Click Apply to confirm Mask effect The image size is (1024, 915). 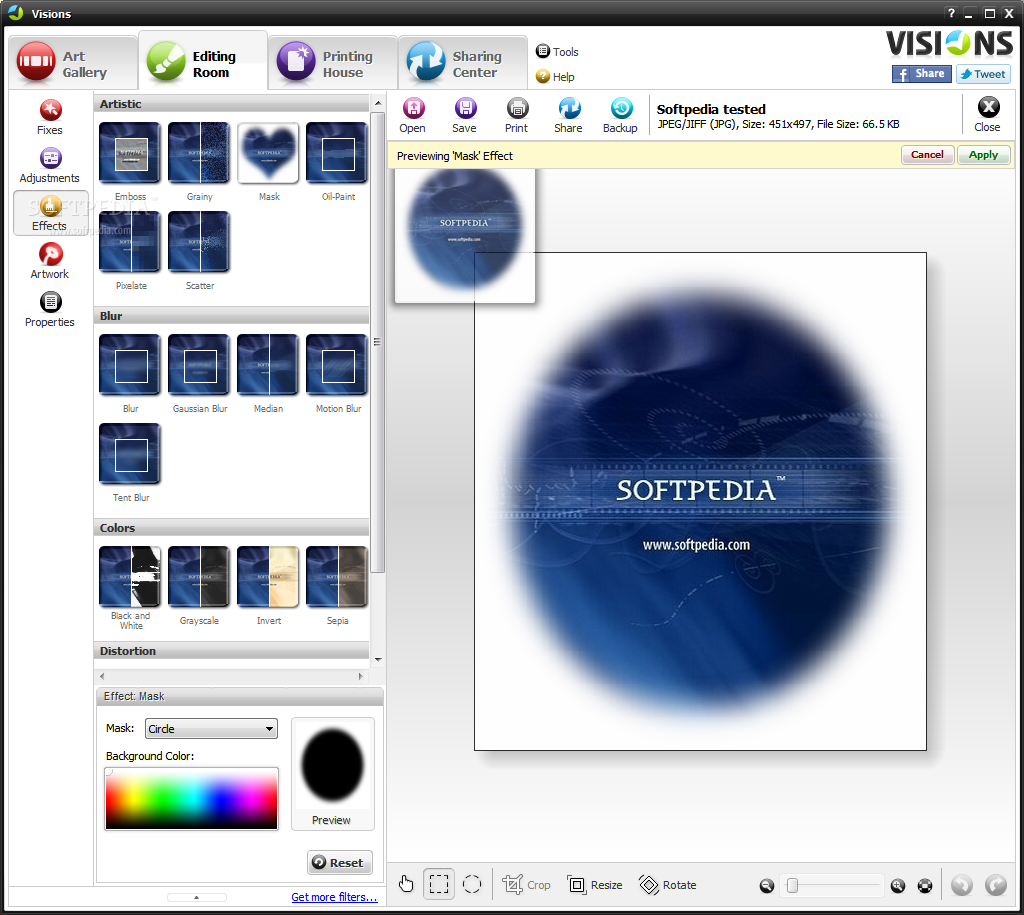click(984, 155)
